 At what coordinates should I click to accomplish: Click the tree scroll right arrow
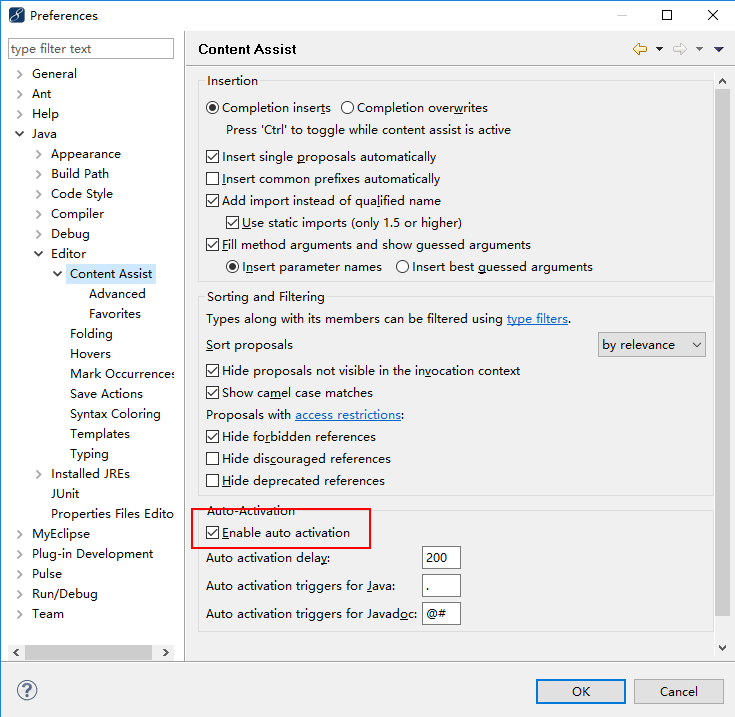click(x=165, y=652)
